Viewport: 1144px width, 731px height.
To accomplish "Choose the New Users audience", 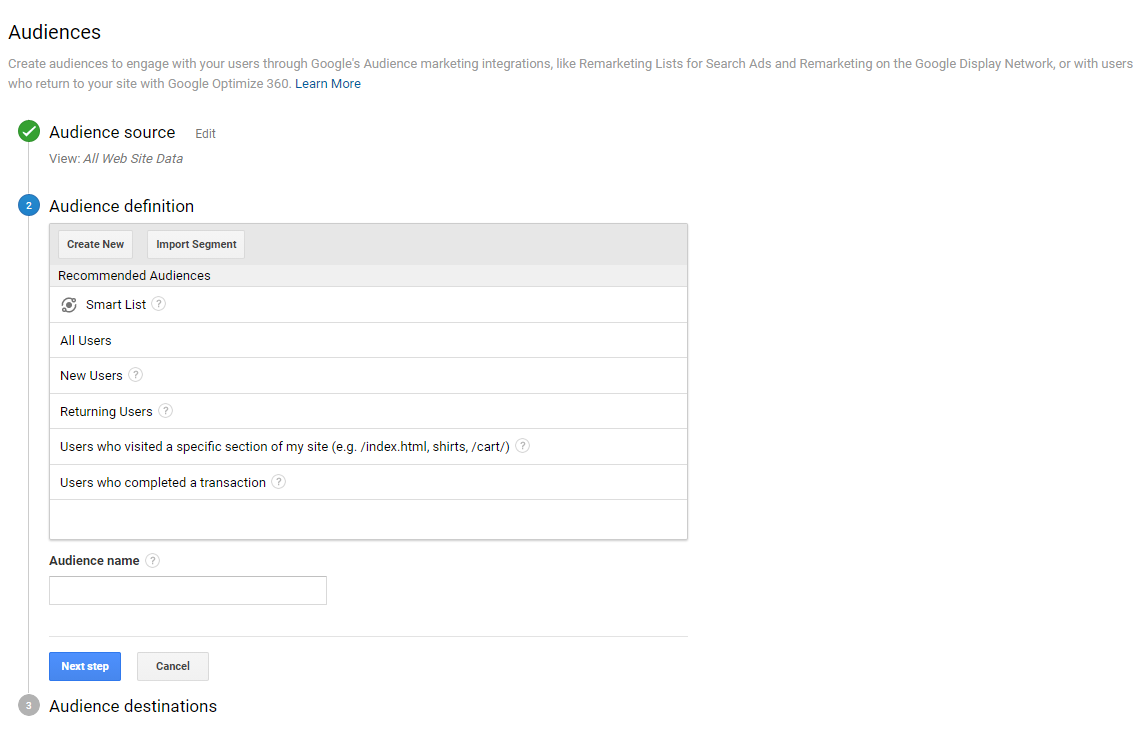I will coord(91,376).
